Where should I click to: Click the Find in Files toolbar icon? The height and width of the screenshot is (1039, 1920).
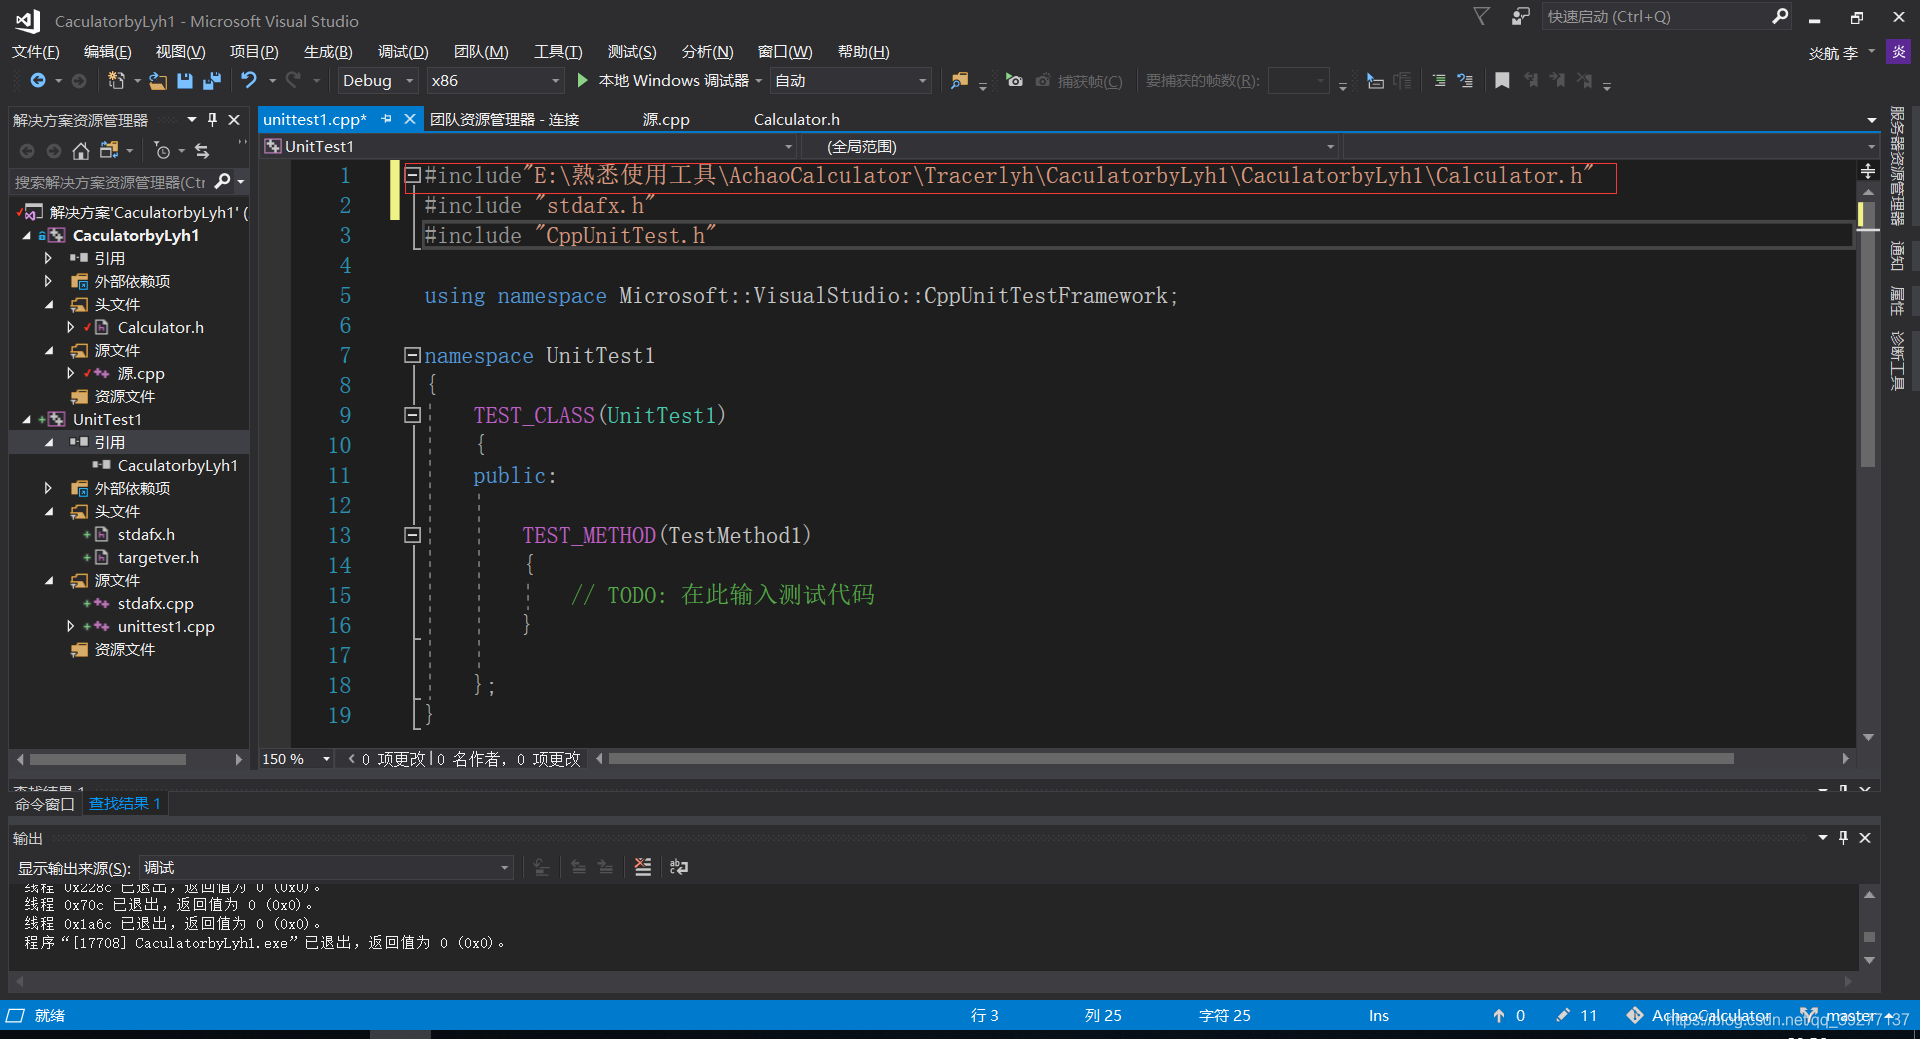click(x=959, y=80)
